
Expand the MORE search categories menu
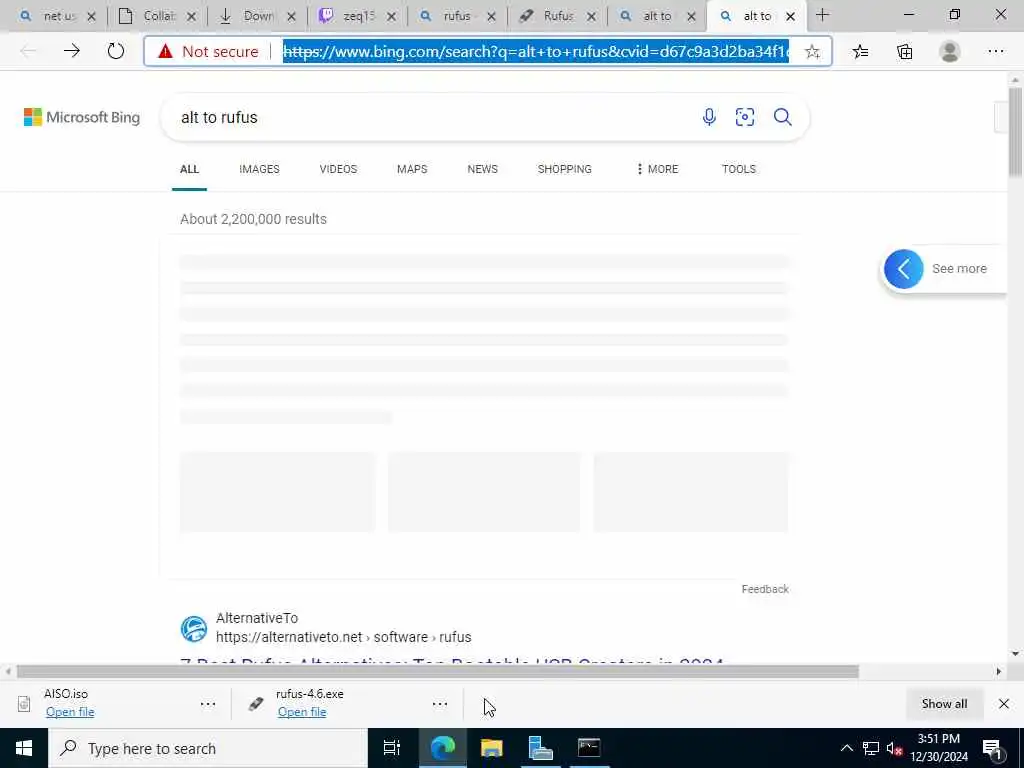point(657,168)
